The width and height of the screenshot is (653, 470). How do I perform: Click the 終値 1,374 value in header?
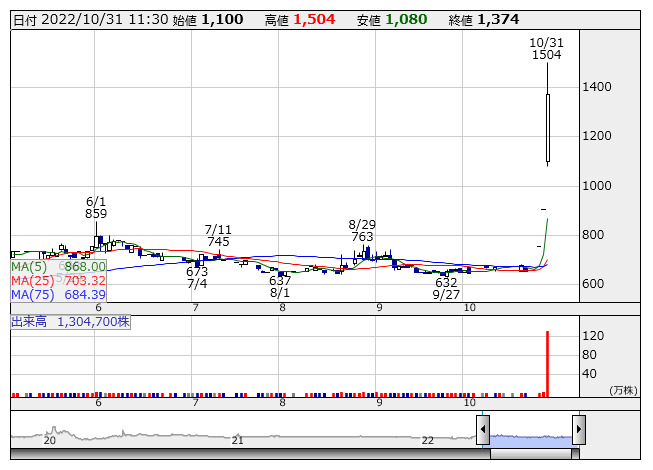[499, 20]
